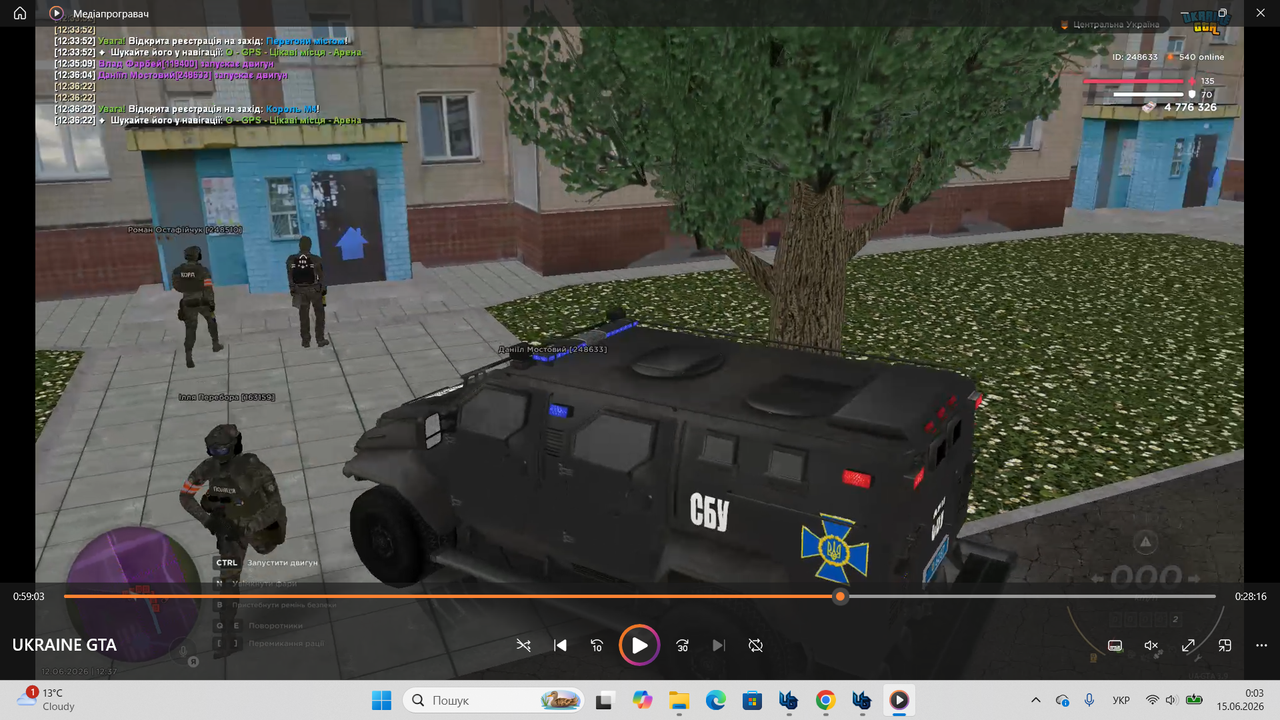Open the Wi-Fi network tray icon
This screenshot has width=1280, height=720.
pyautogui.click(x=1153, y=700)
